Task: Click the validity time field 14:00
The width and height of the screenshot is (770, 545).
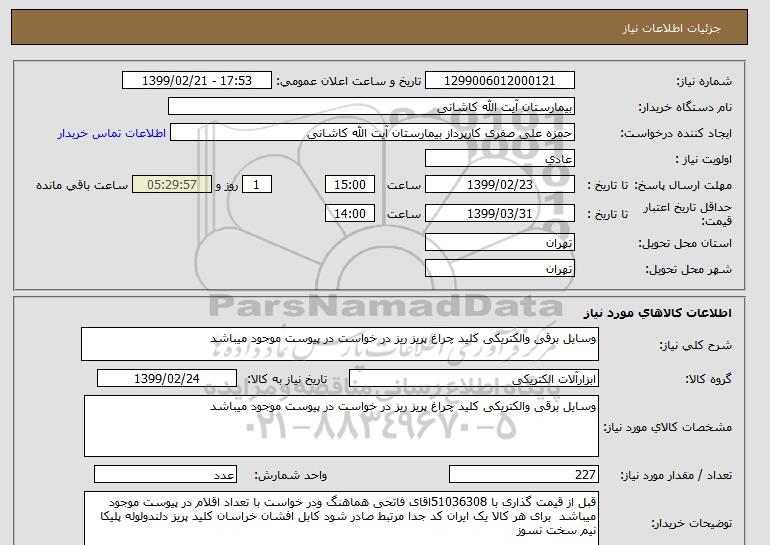Action: [x=350, y=214]
